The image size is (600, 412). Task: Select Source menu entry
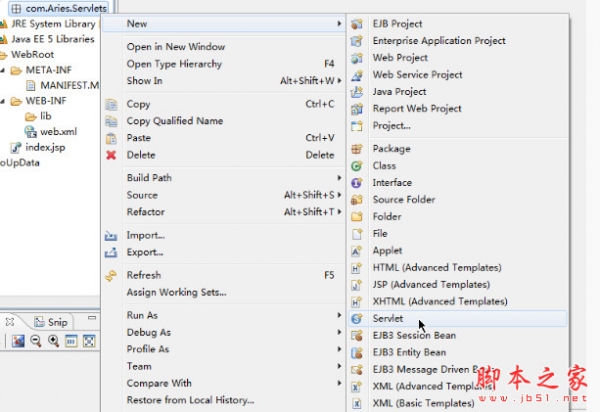[224, 195]
